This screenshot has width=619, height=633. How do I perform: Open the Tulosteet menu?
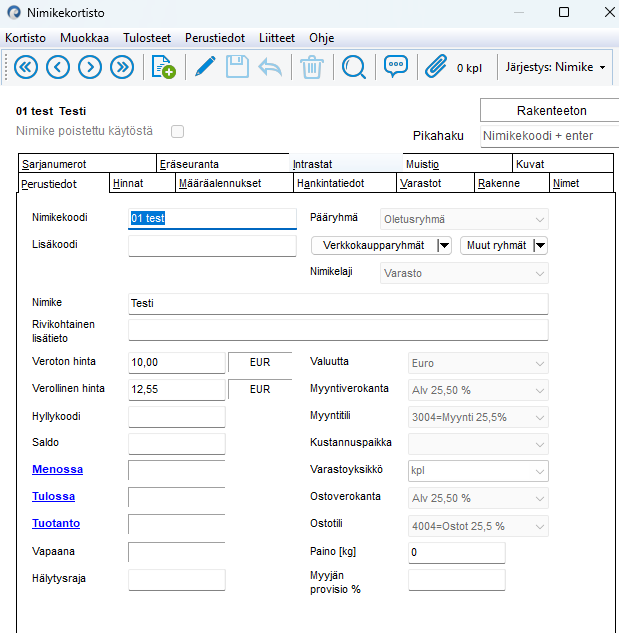[x=147, y=37]
